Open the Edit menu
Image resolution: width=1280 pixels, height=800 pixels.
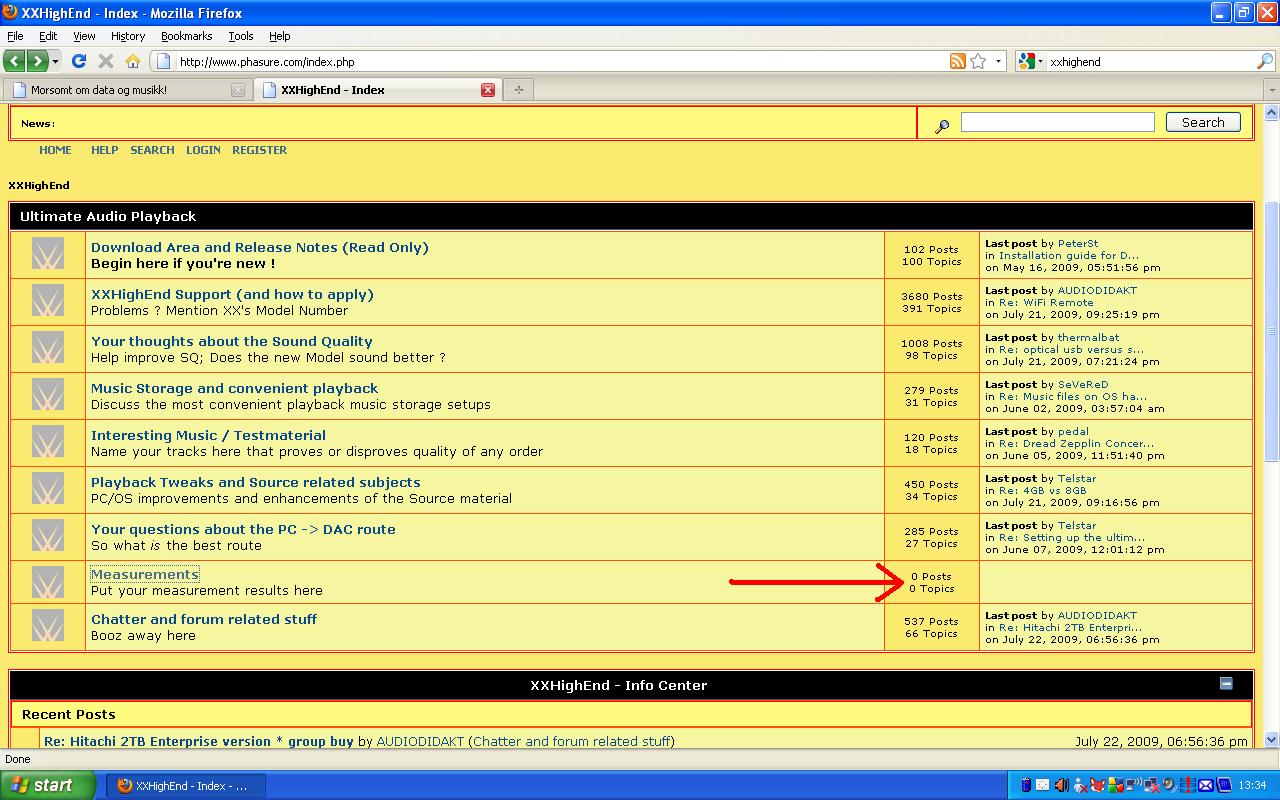point(48,36)
